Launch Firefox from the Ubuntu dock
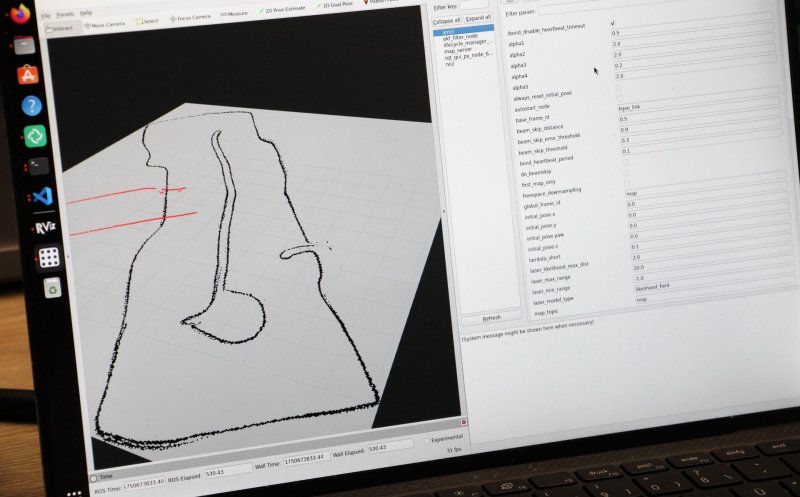 pos(23,14)
